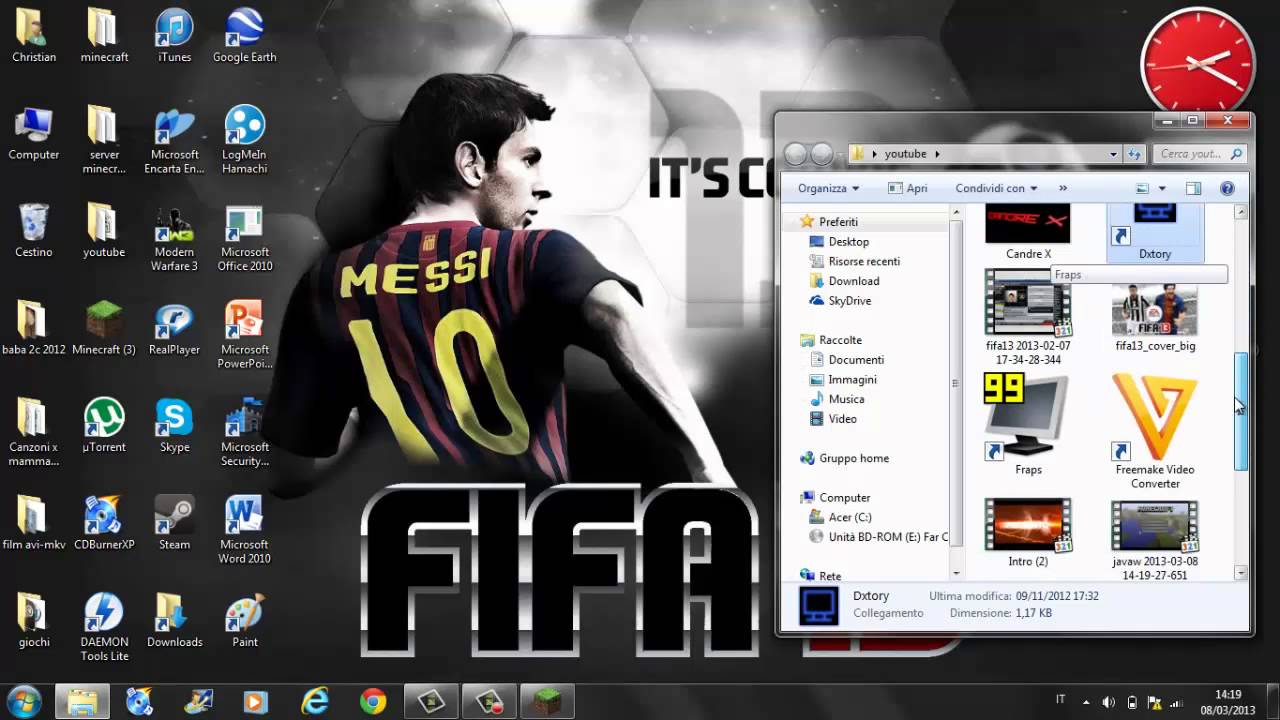This screenshot has height=720, width=1280.
Task: Select Freemake Video Converter shortcut in Explorer
Action: pyautogui.click(x=1155, y=431)
